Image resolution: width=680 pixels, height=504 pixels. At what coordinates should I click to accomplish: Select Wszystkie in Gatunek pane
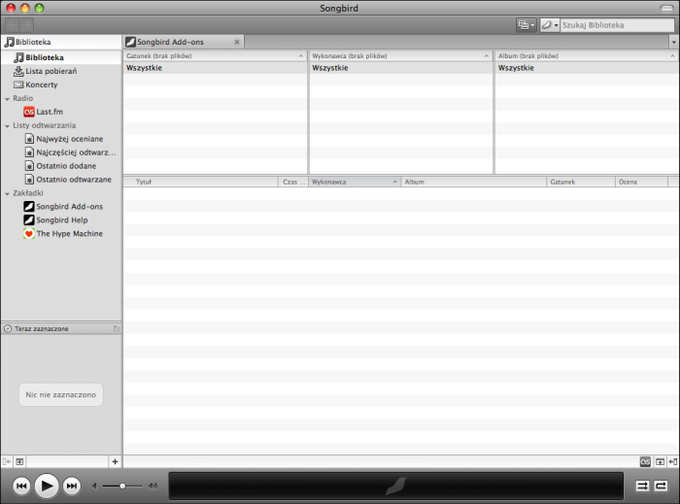[x=215, y=68]
